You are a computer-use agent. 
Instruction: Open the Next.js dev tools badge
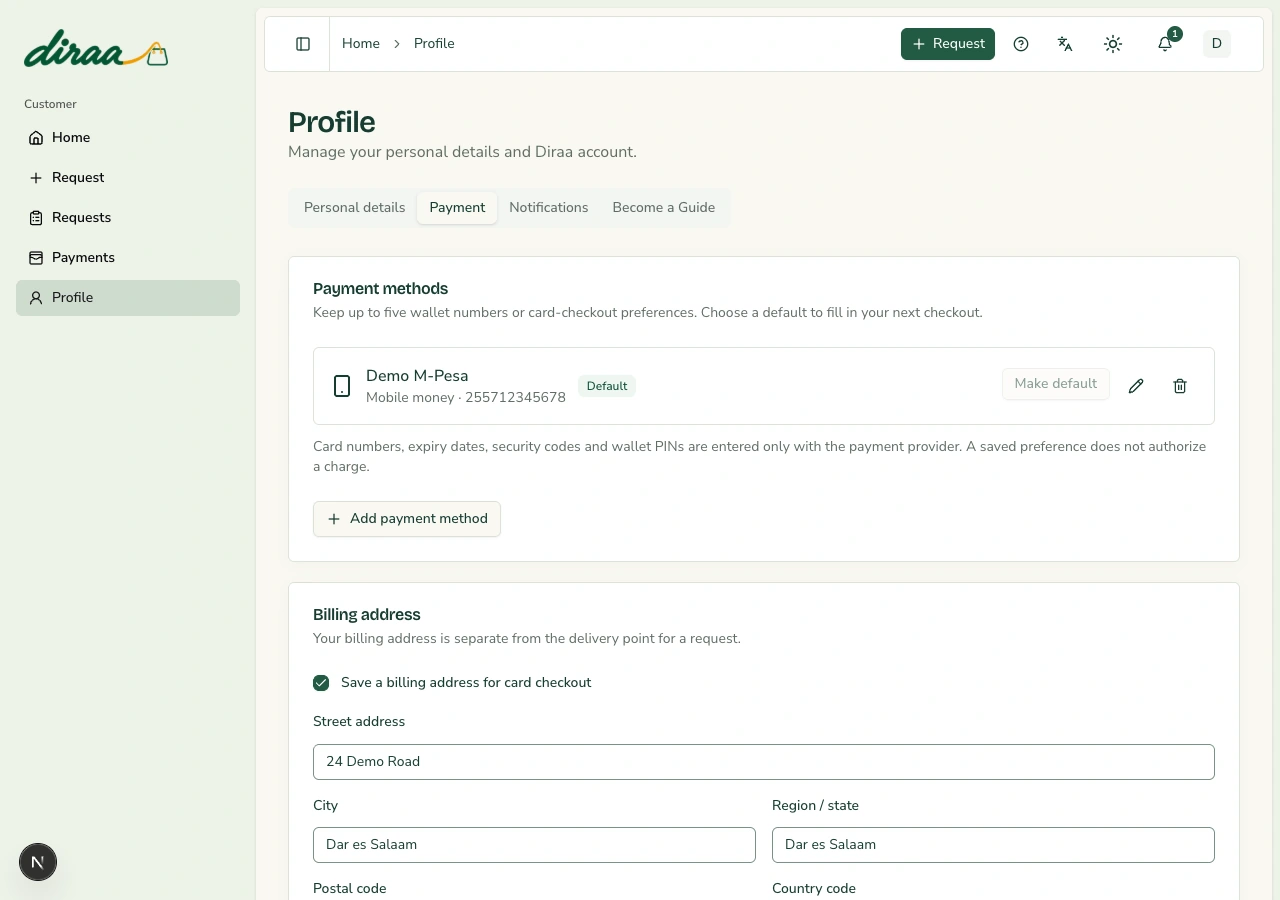38,862
